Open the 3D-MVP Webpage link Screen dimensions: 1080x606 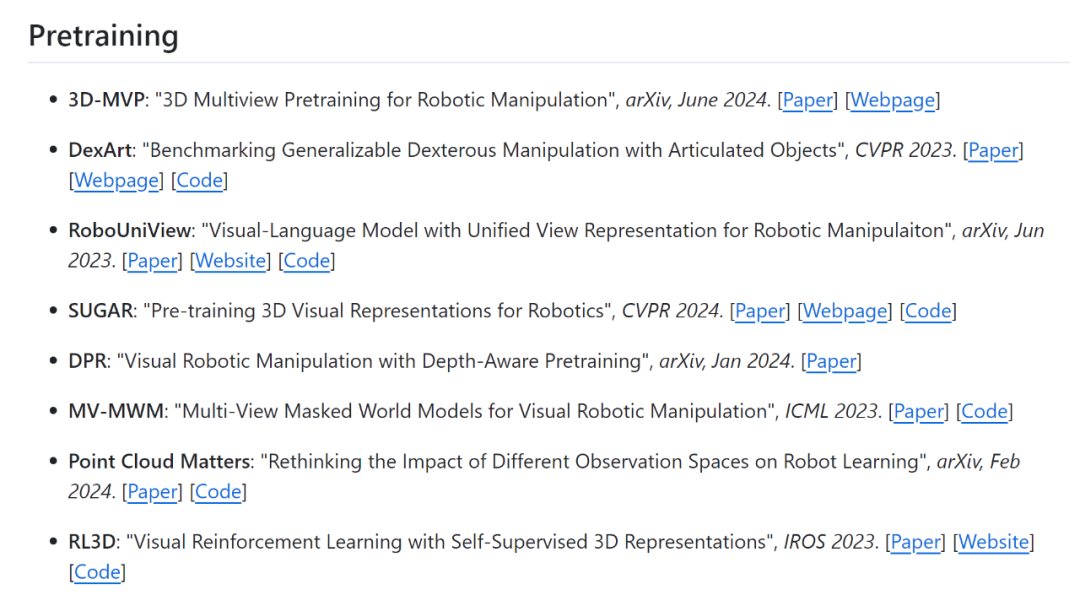point(892,100)
